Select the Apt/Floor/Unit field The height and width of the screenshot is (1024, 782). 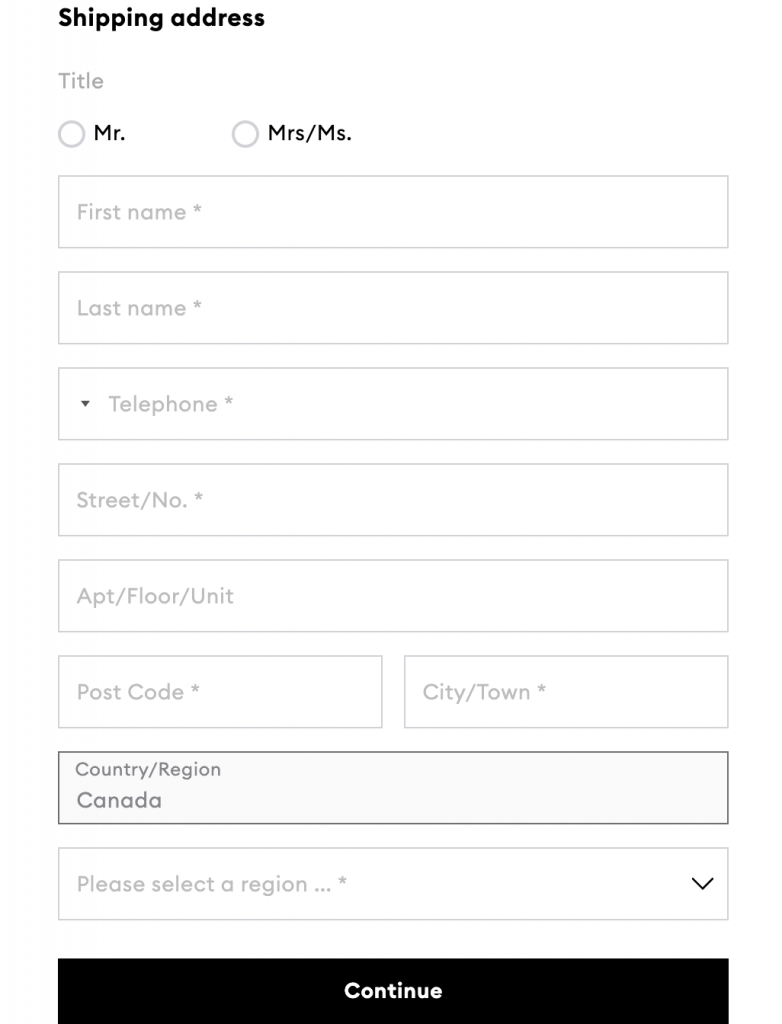click(393, 596)
